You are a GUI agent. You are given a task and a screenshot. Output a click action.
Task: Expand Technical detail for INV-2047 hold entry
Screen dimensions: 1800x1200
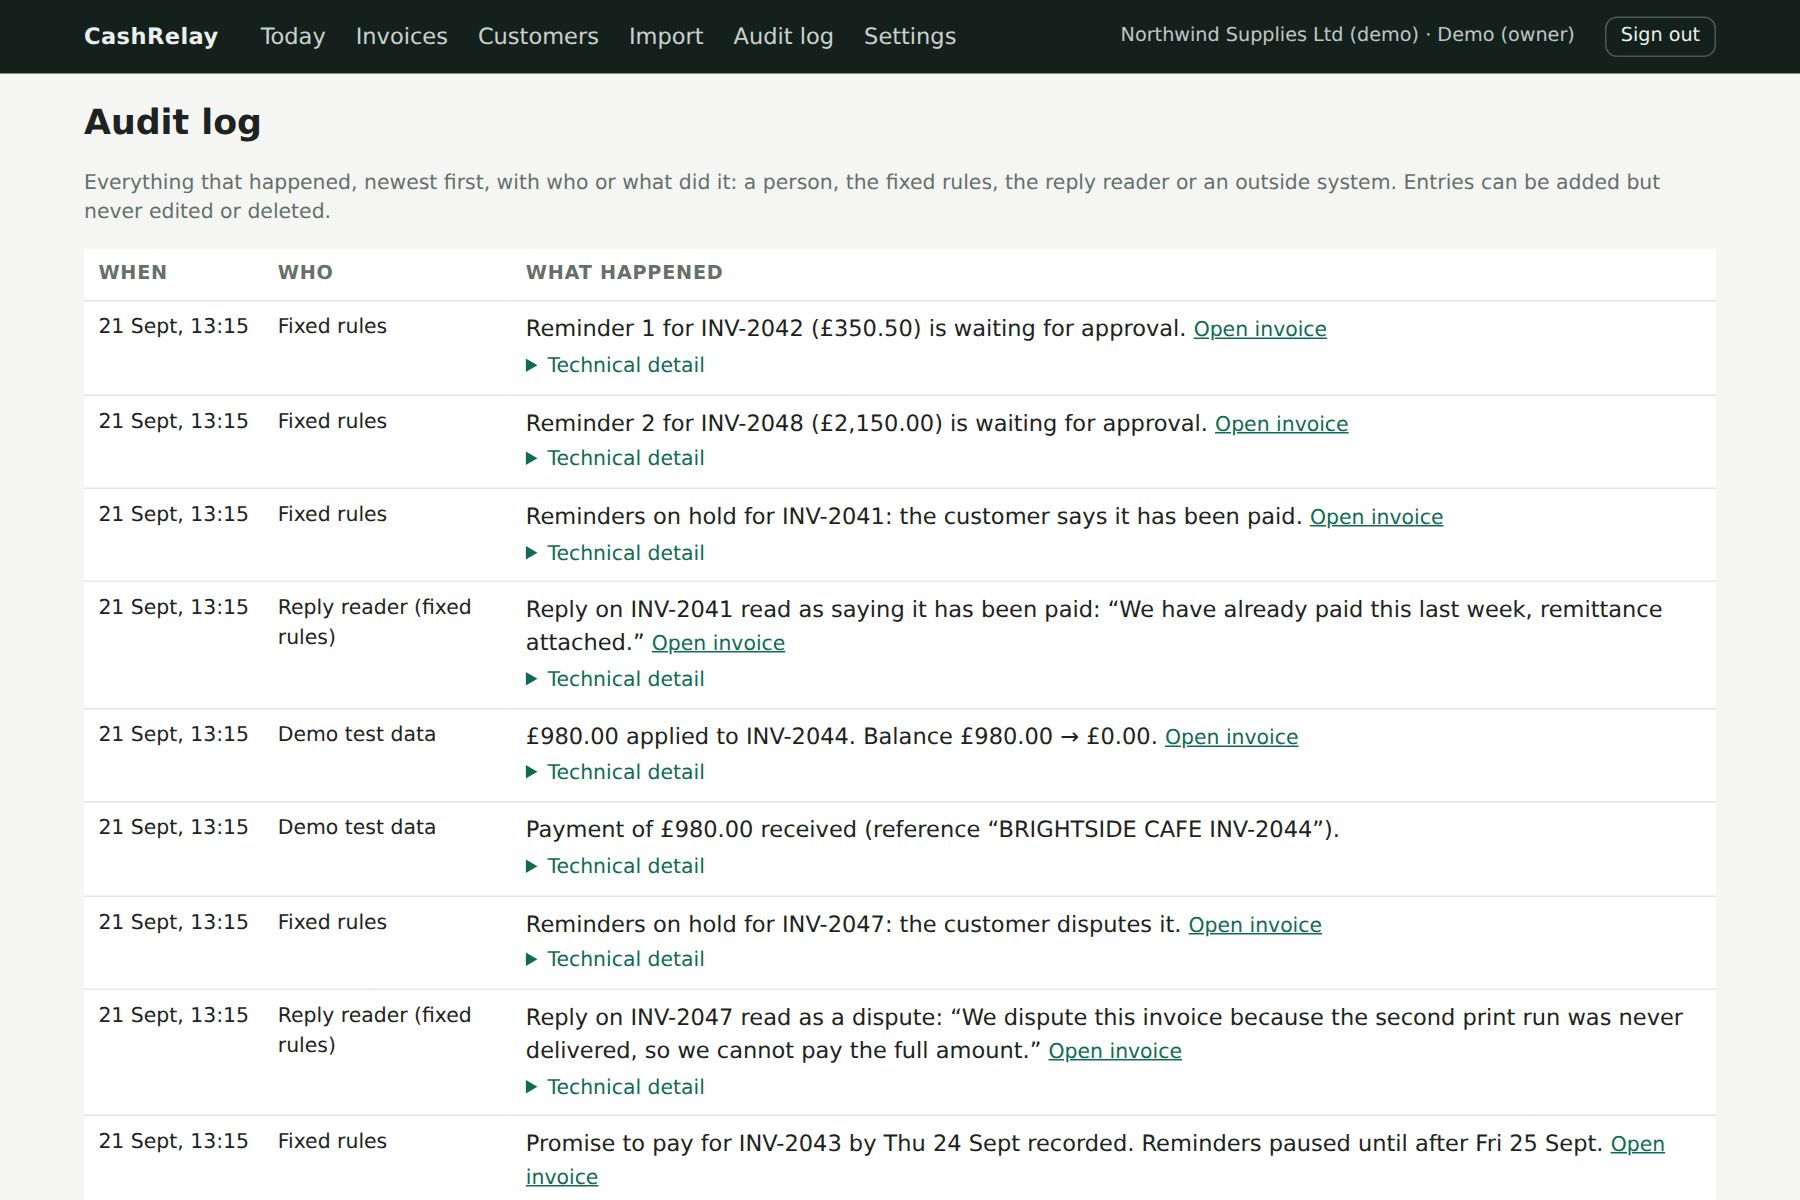point(615,959)
